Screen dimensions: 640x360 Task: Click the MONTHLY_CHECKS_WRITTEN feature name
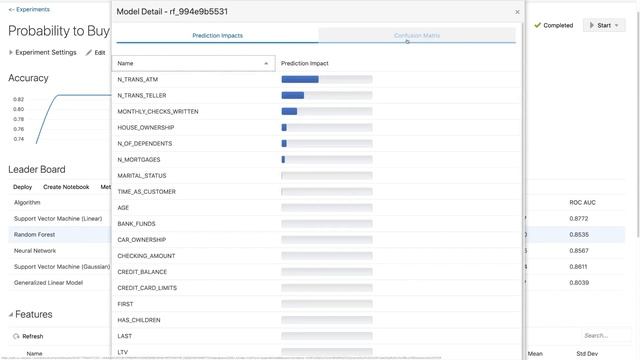158,111
